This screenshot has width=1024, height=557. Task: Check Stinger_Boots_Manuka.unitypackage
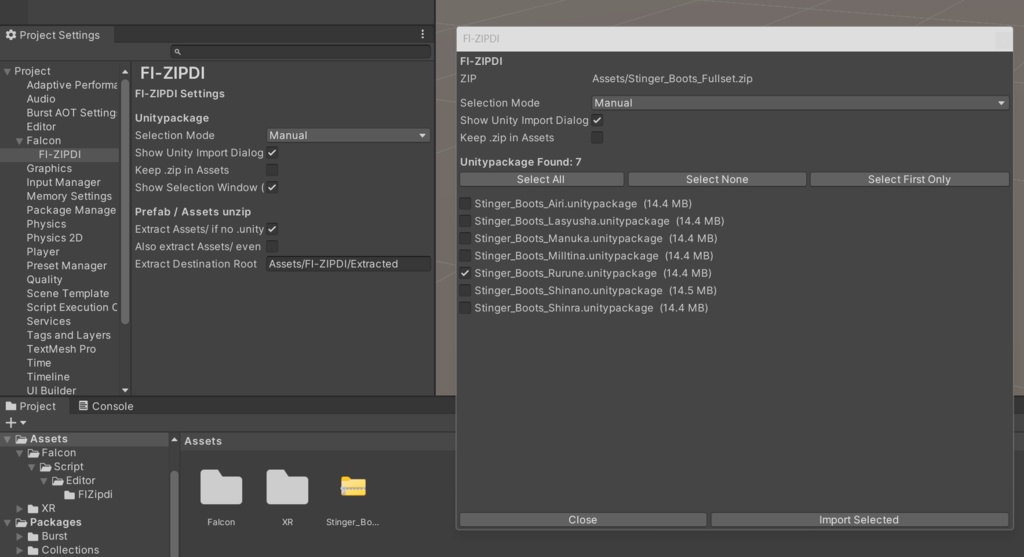(465, 238)
